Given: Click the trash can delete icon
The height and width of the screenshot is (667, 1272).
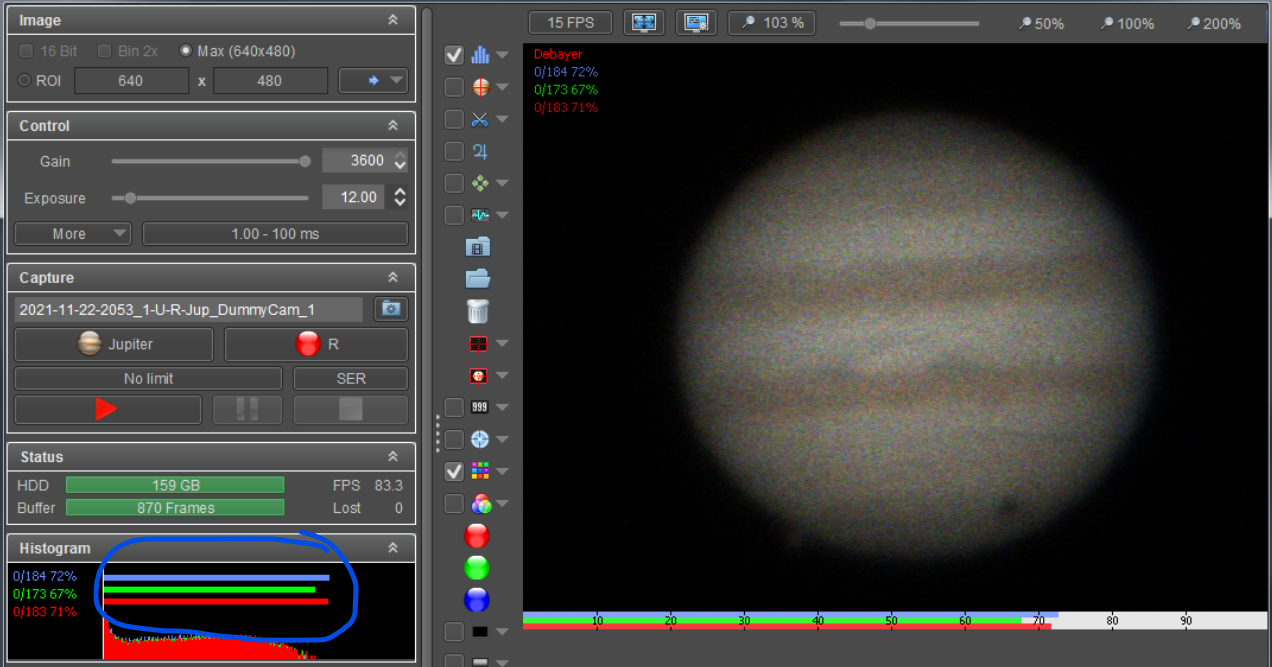Looking at the screenshot, I should pyautogui.click(x=478, y=310).
